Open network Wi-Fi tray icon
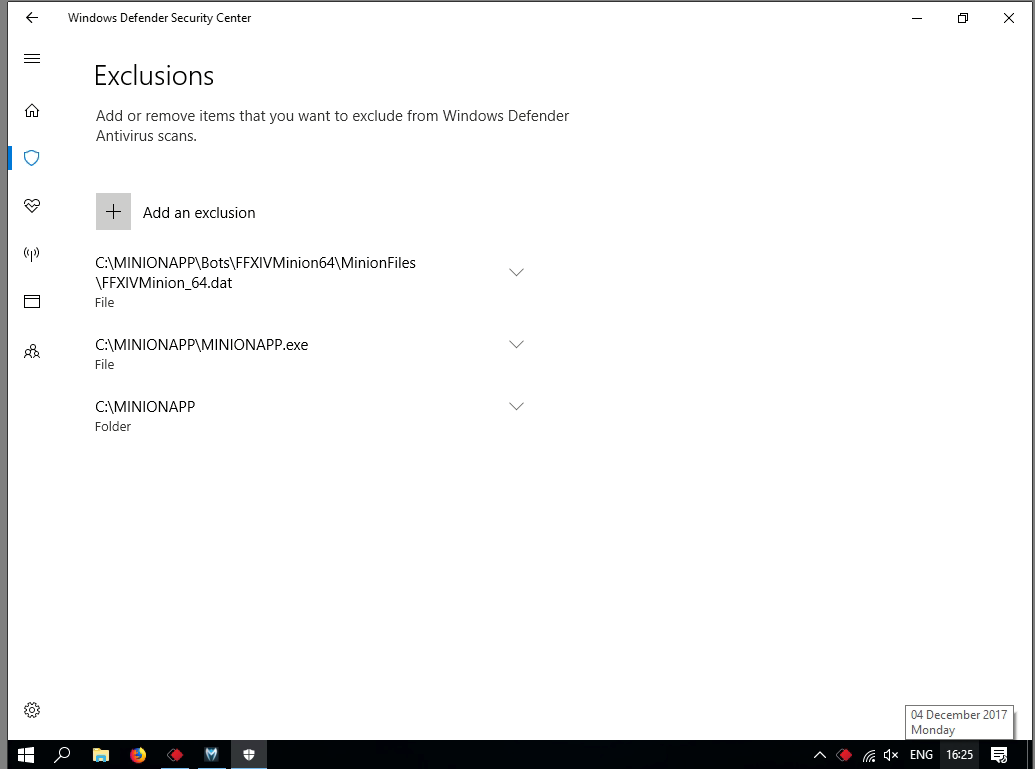1035x769 pixels. pos(869,755)
